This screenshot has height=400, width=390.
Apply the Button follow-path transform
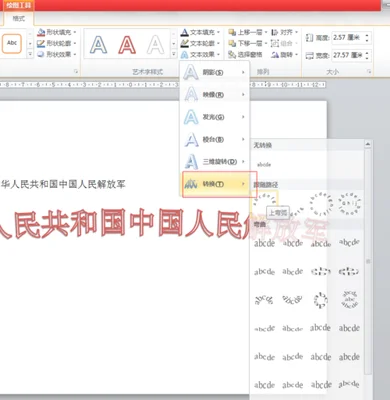349,203
